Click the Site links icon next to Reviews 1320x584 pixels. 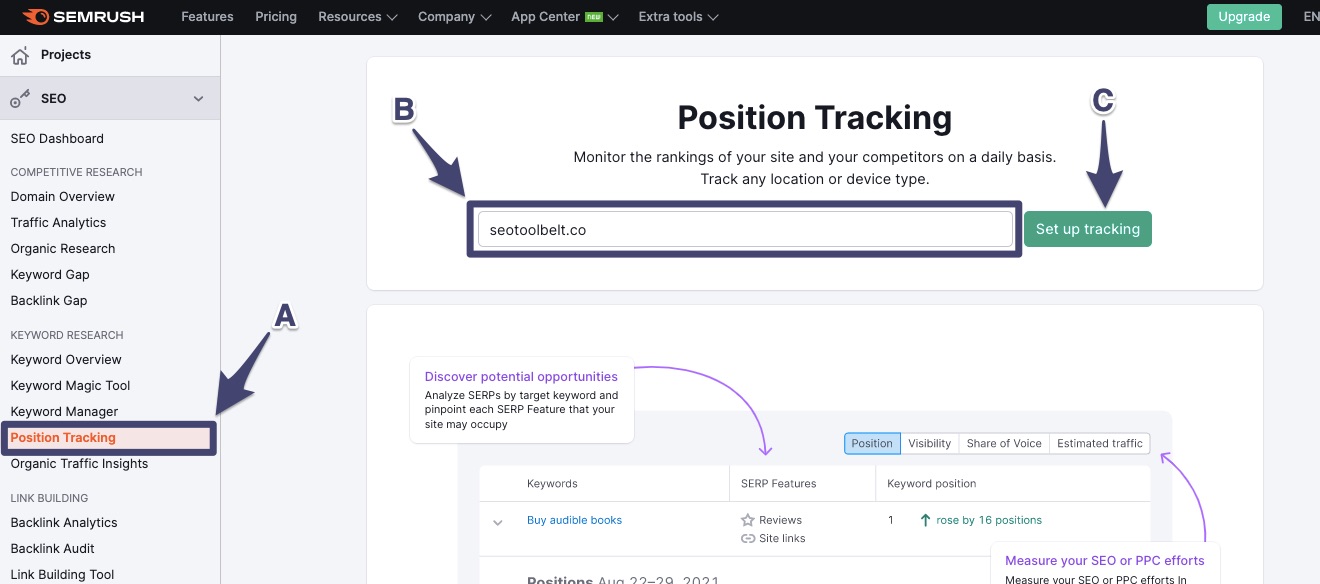coord(747,538)
